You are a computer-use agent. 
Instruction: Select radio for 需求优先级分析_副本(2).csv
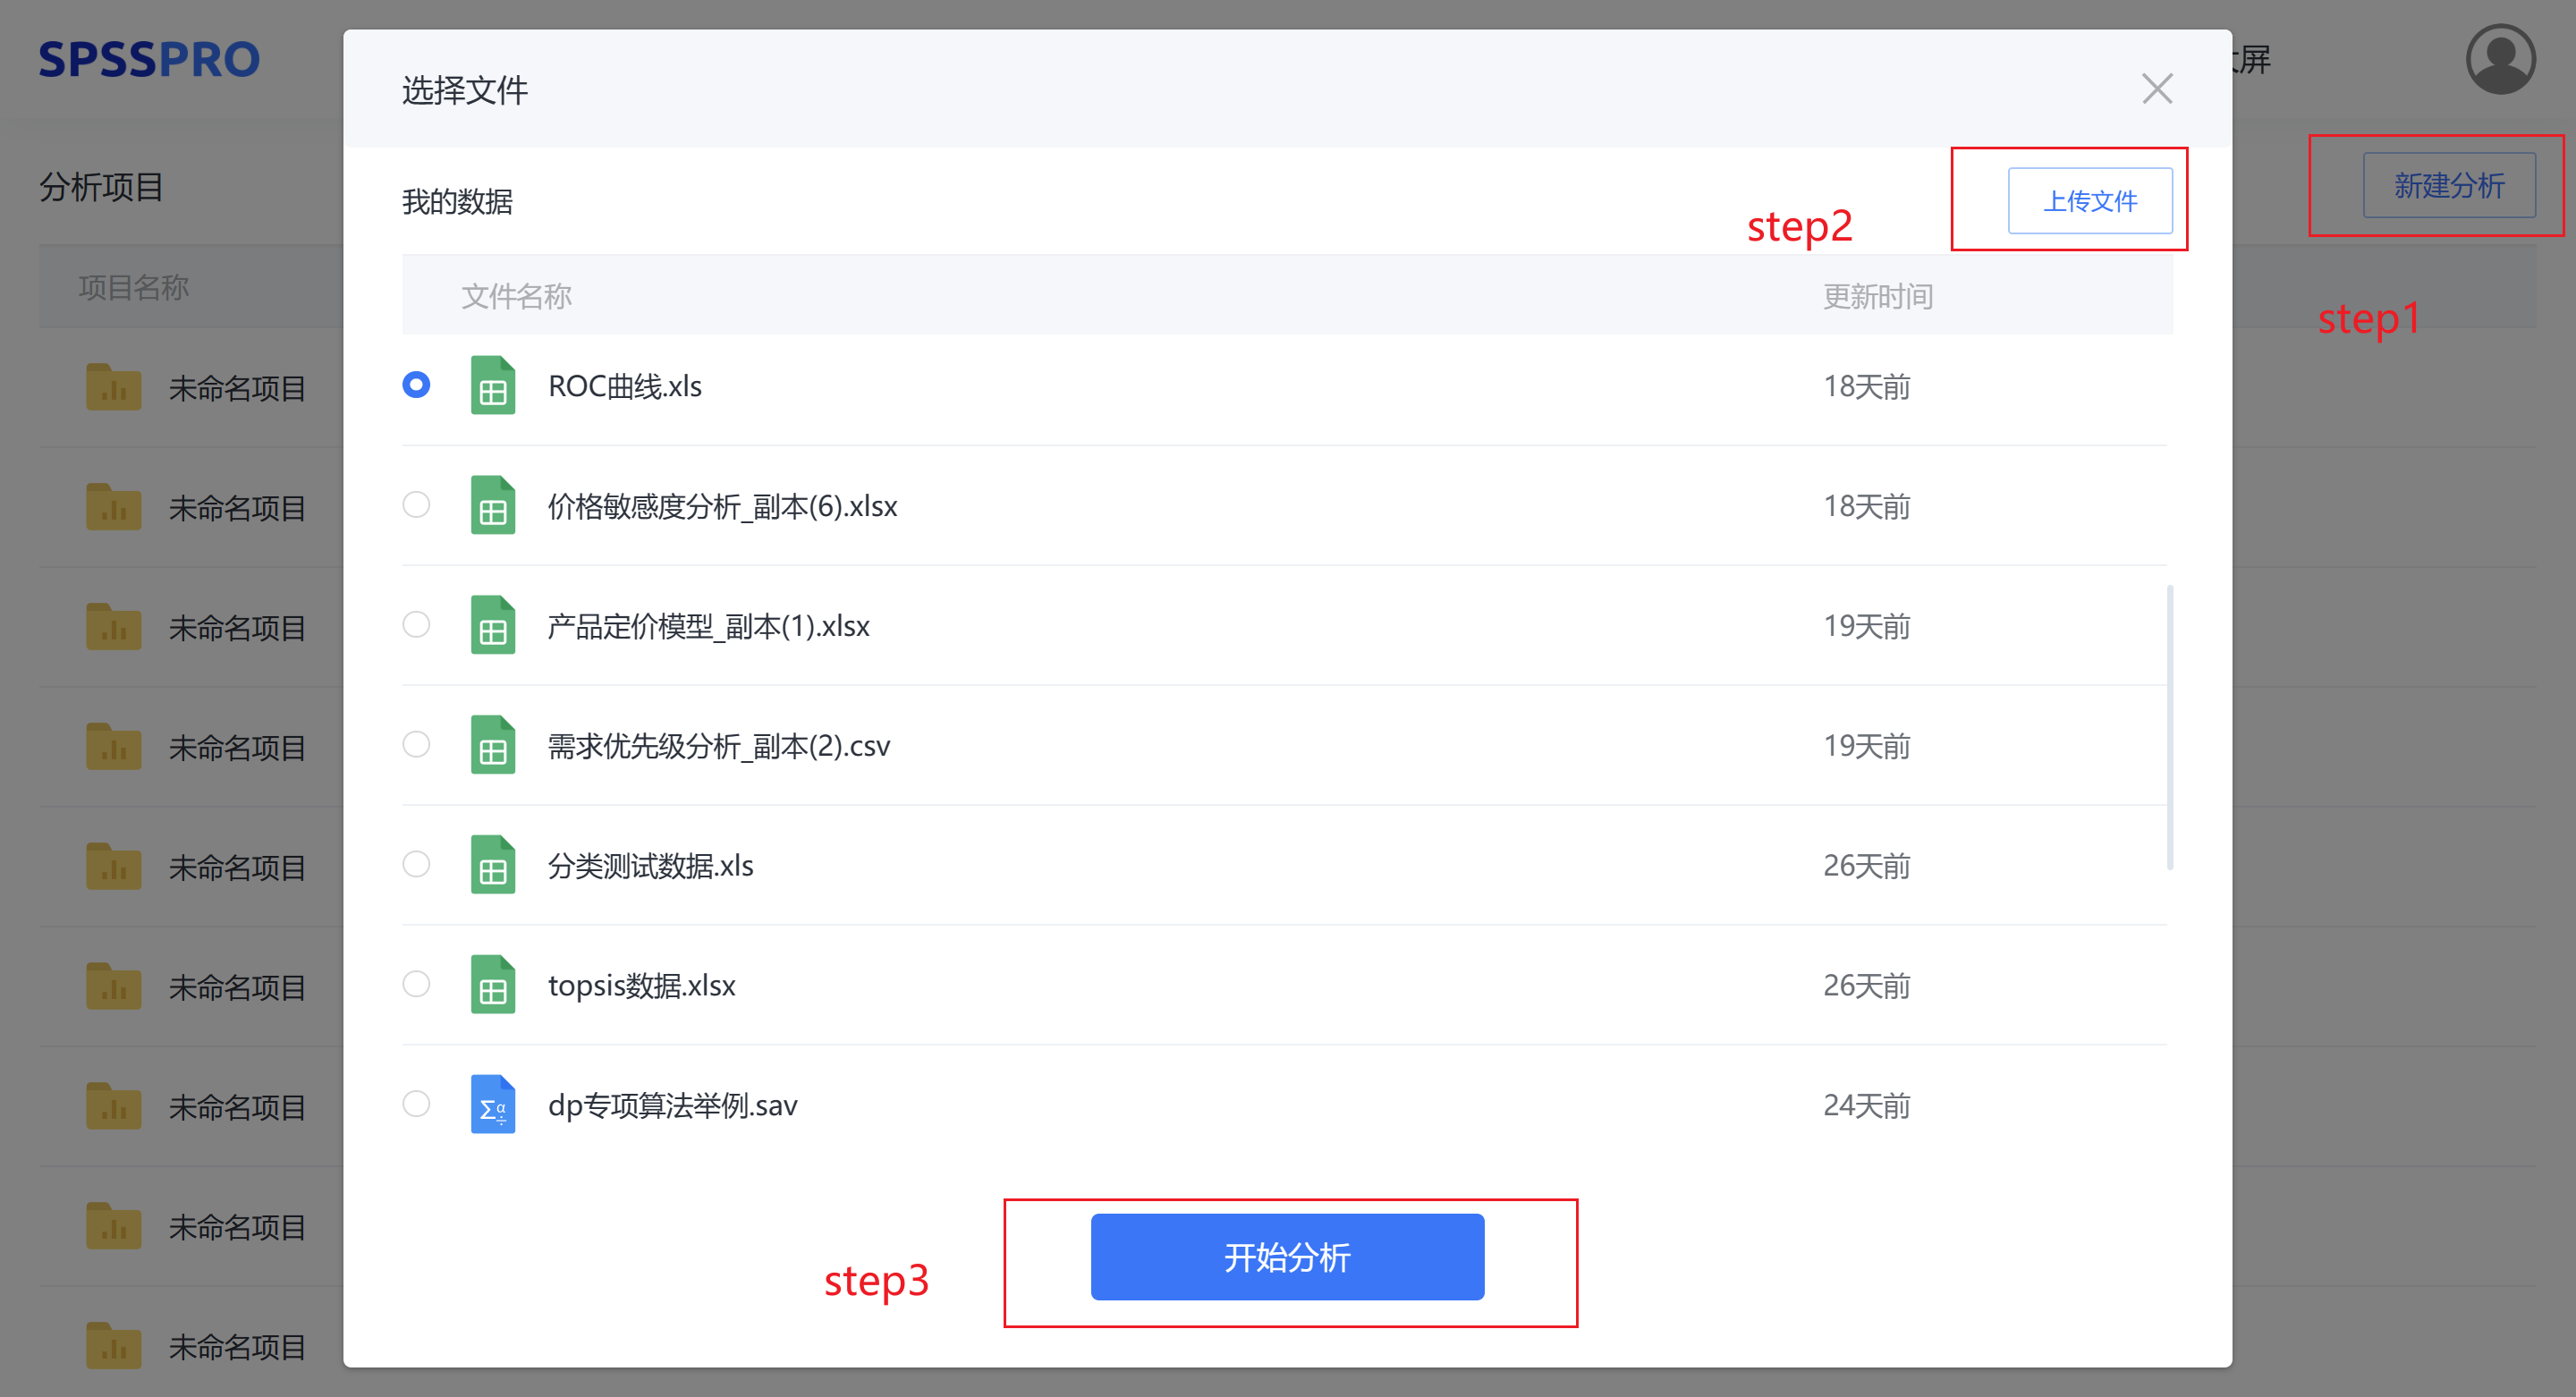click(x=416, y=745)
